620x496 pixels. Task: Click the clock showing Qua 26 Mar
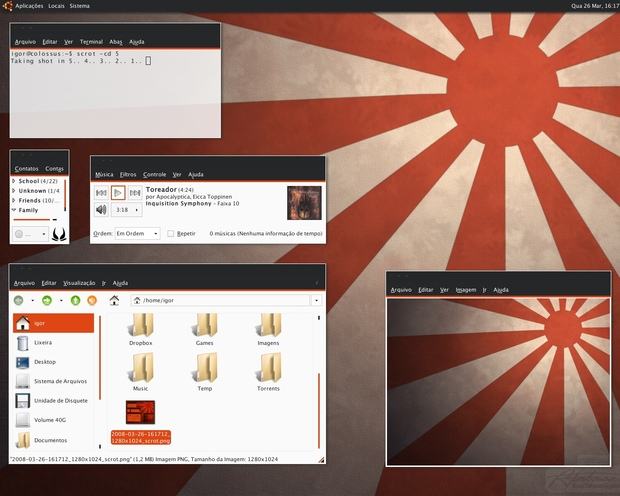coord(595,6)
